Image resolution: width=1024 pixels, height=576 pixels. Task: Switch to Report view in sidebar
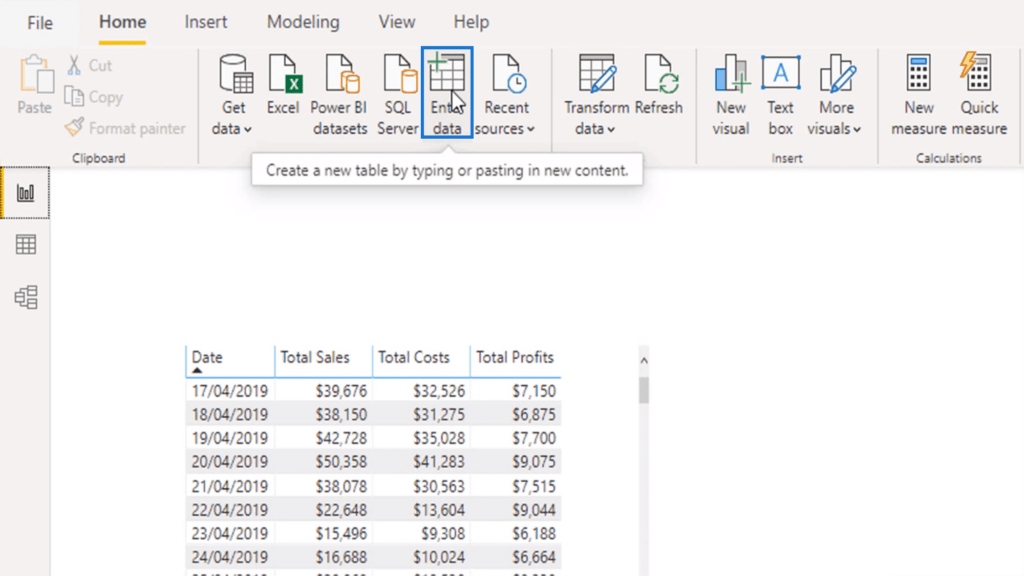point(25,193)
